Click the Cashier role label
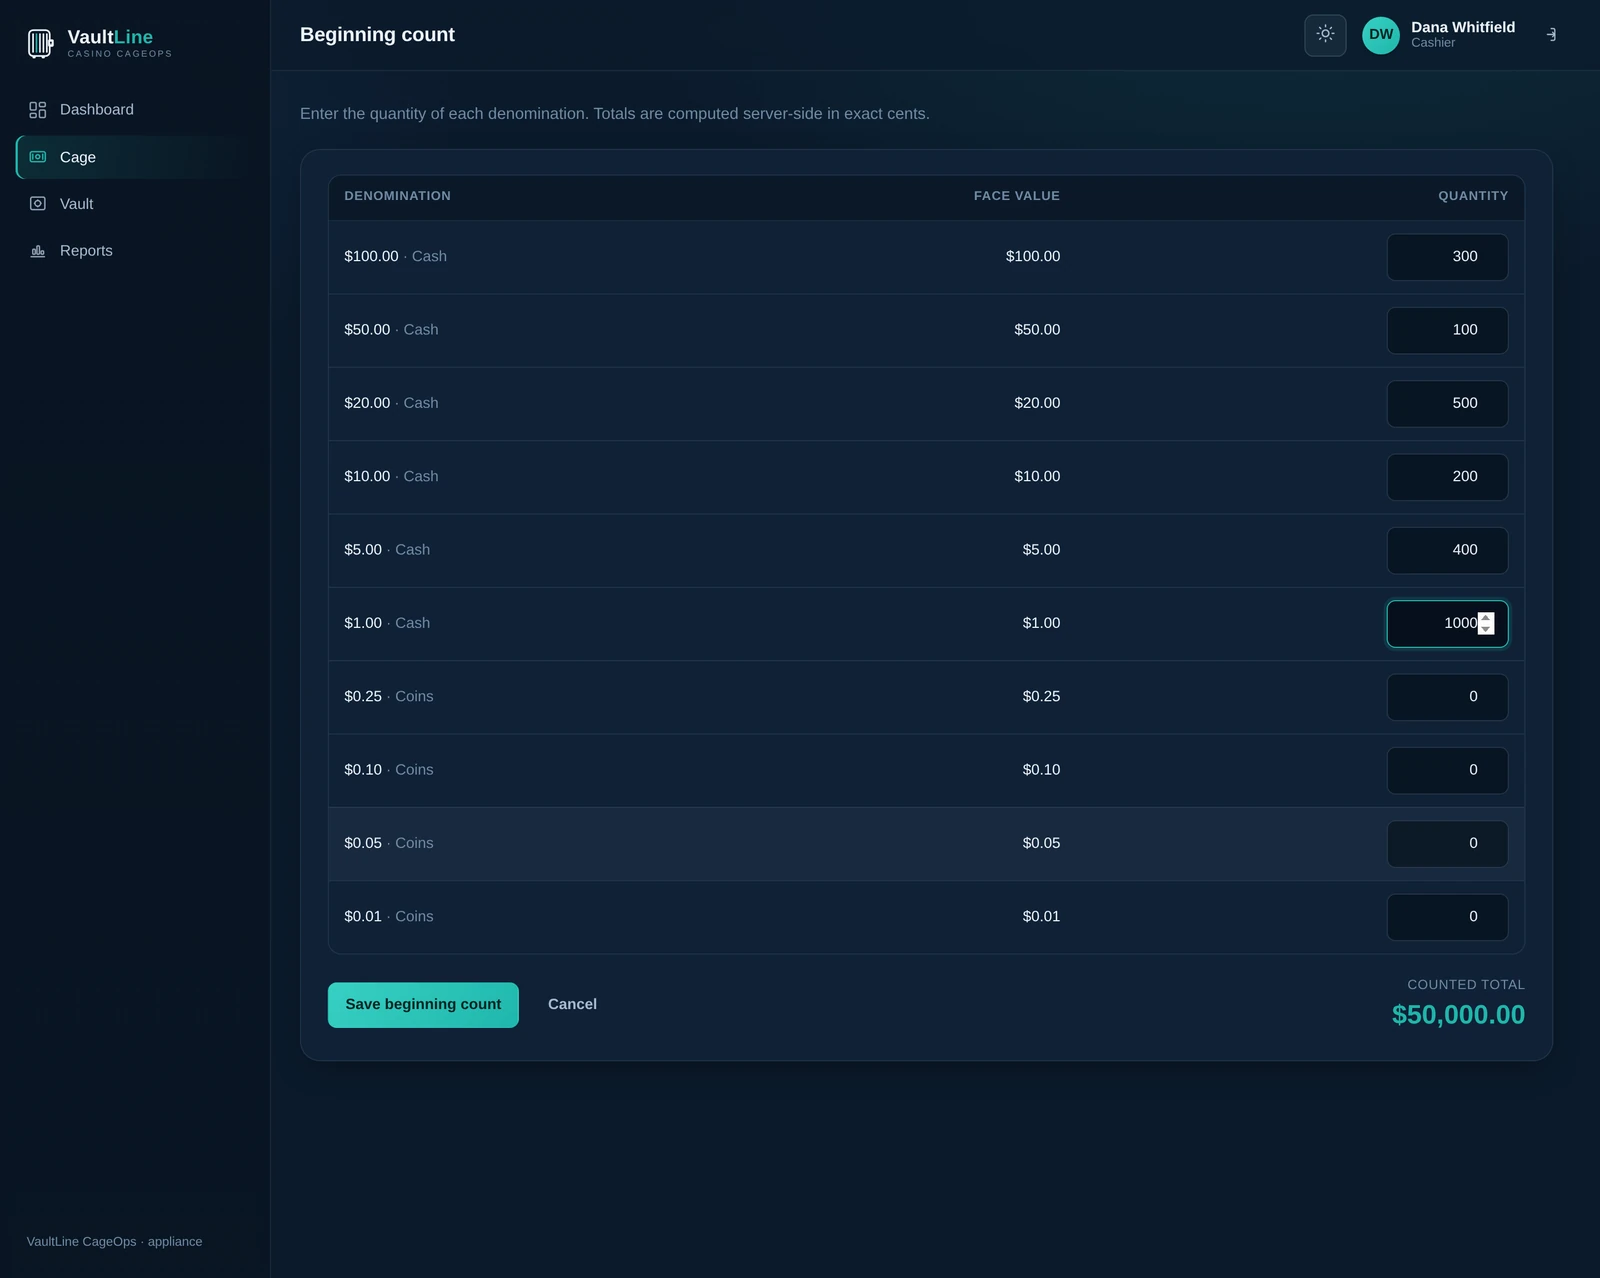Image resolution: width=1600 pixels, height=1278 pixels. (1433, 43)
